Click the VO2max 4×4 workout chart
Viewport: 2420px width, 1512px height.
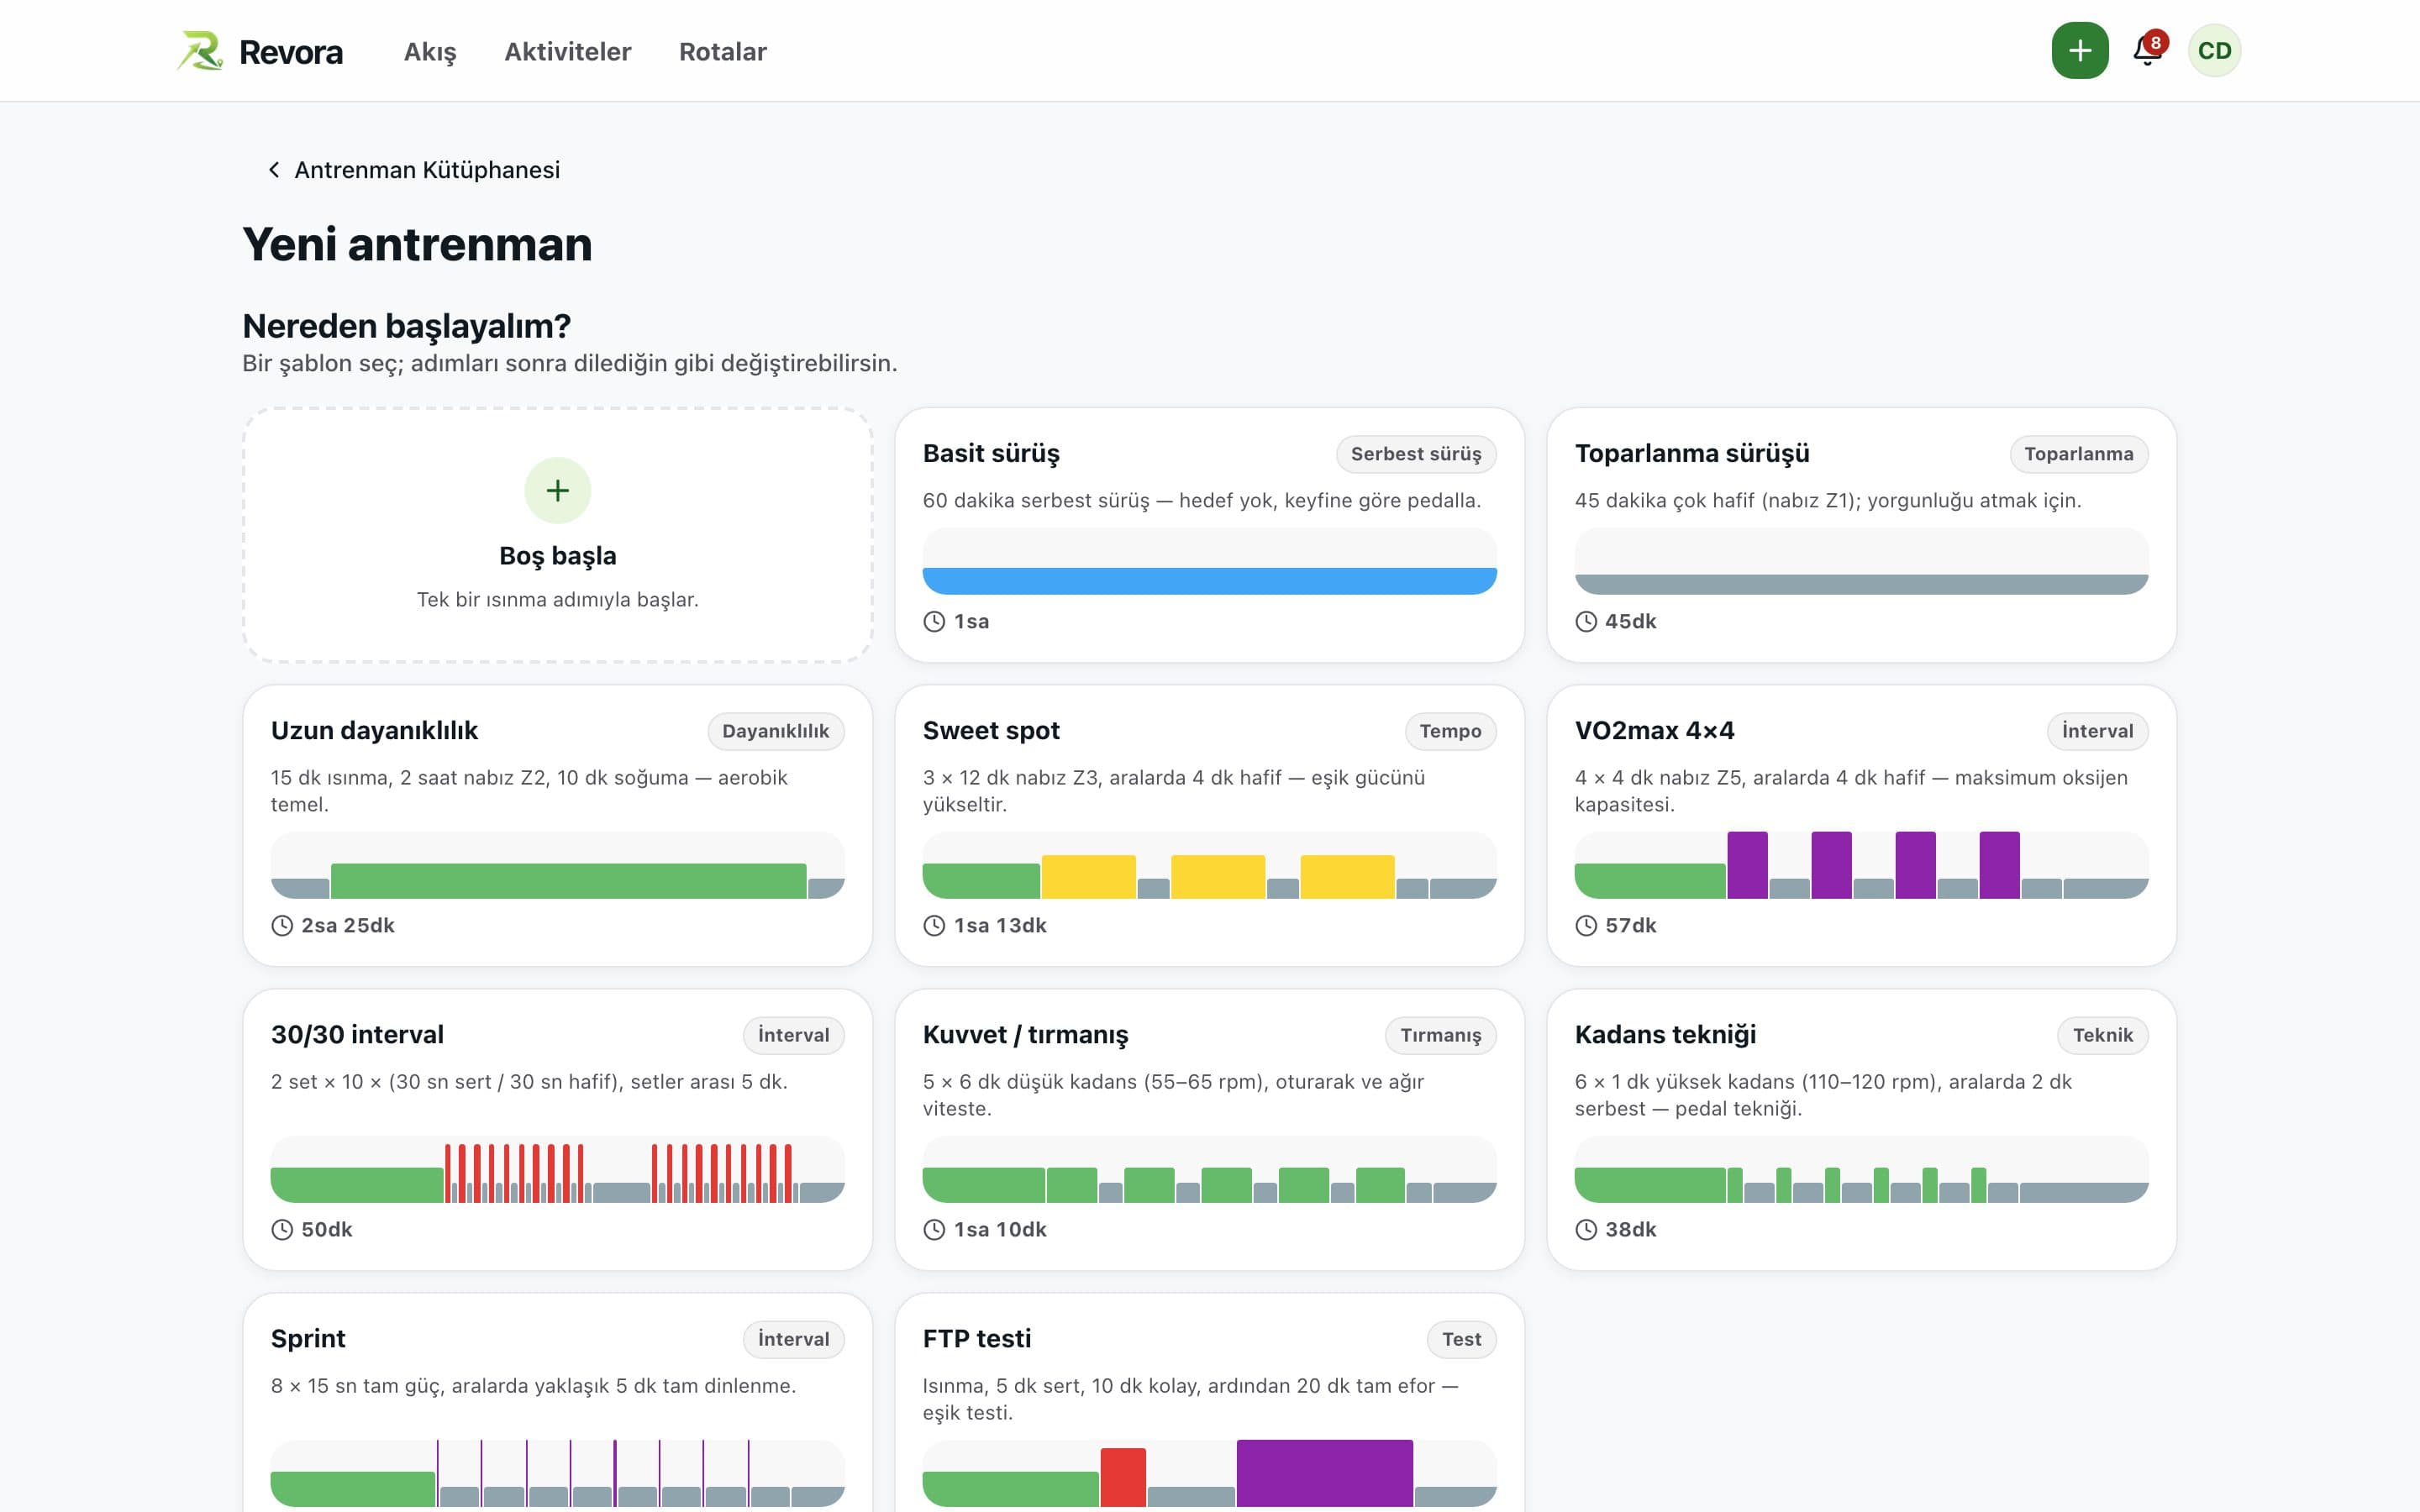[1861, 865]
